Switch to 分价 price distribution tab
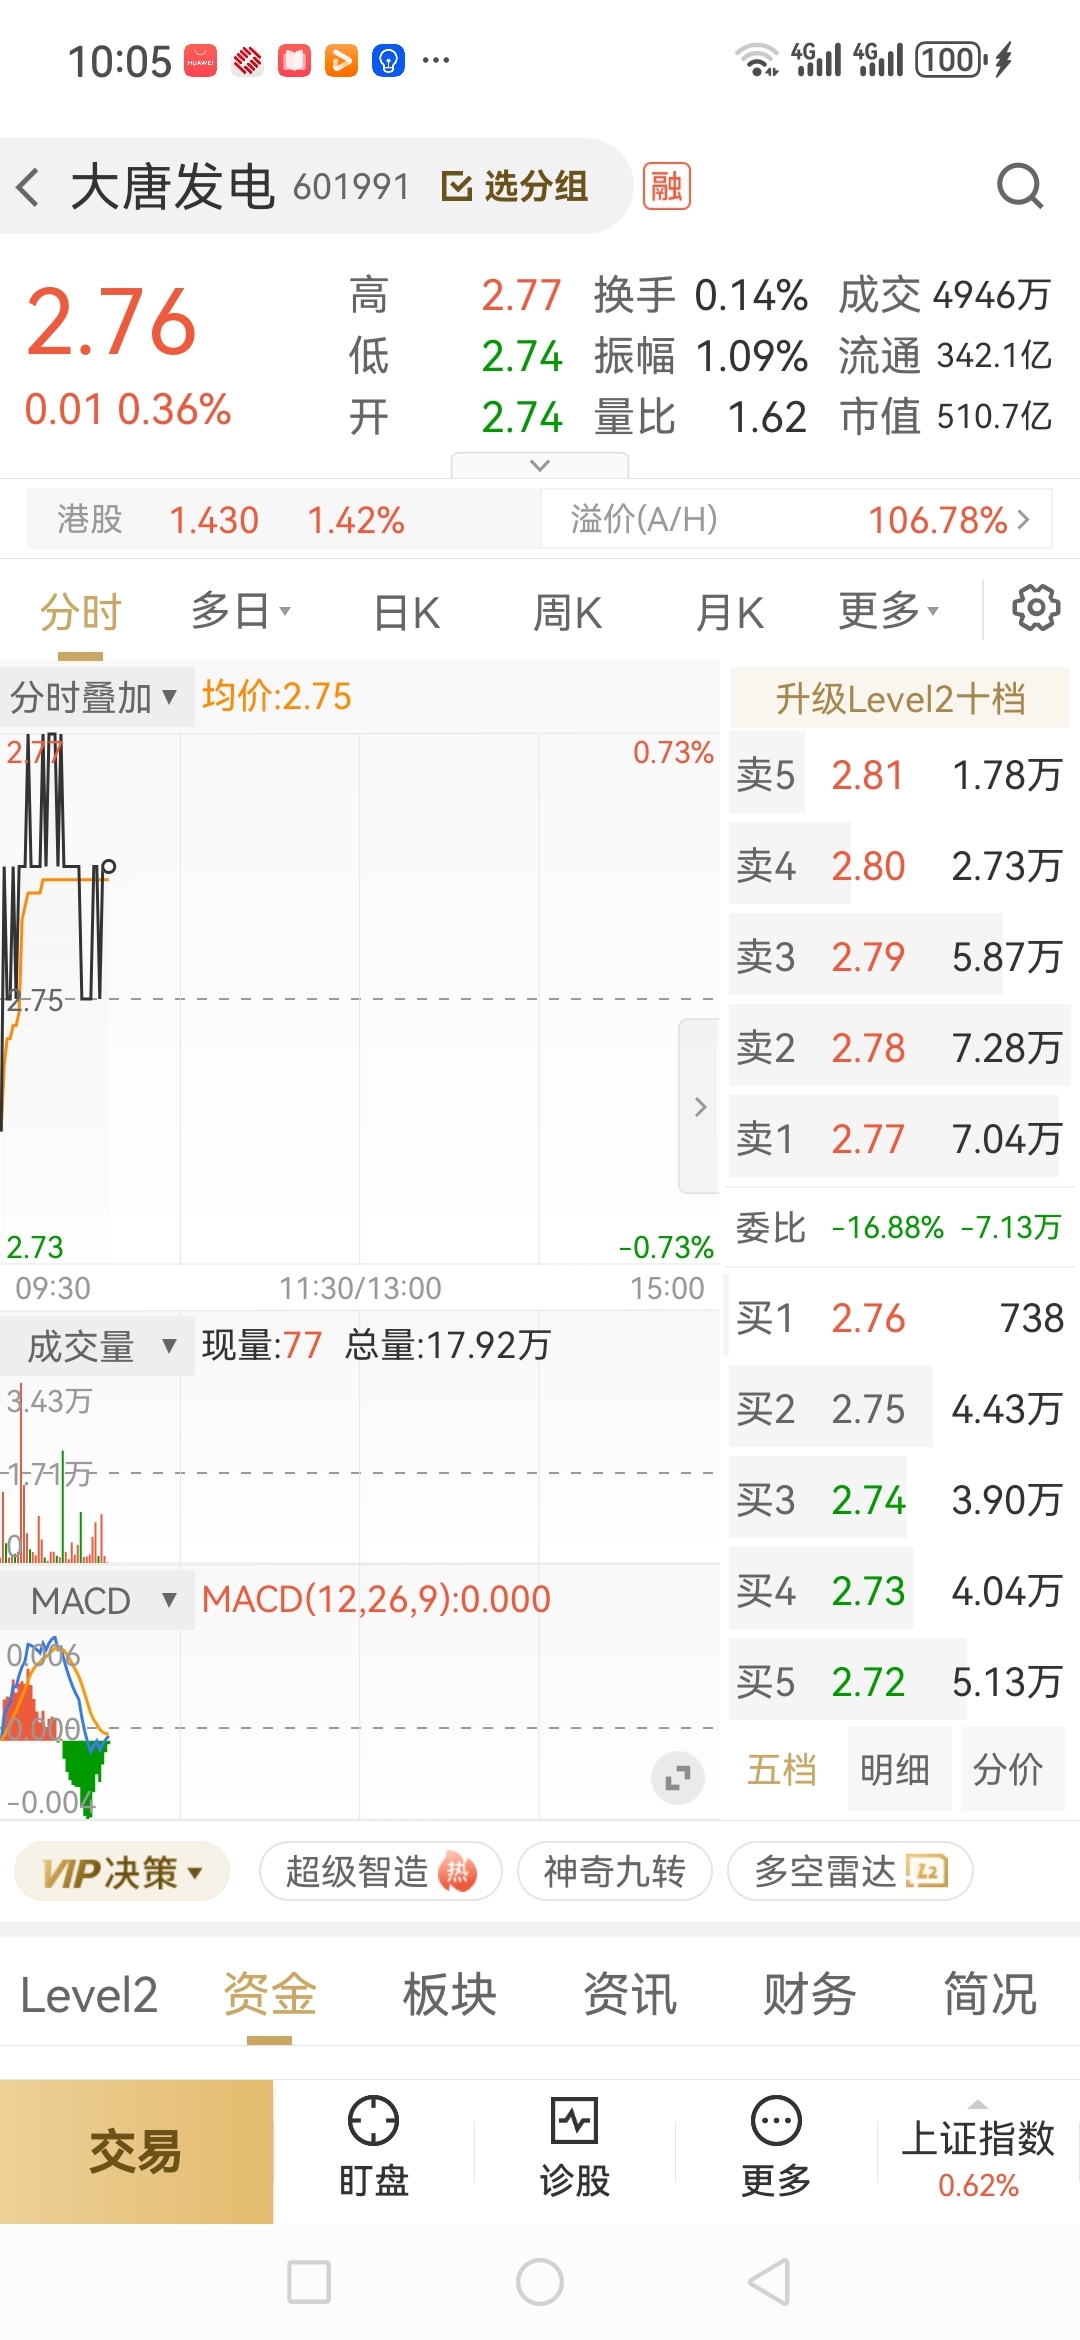This screenshot has width=1080, height=2340. (x=1008, y=1770)
